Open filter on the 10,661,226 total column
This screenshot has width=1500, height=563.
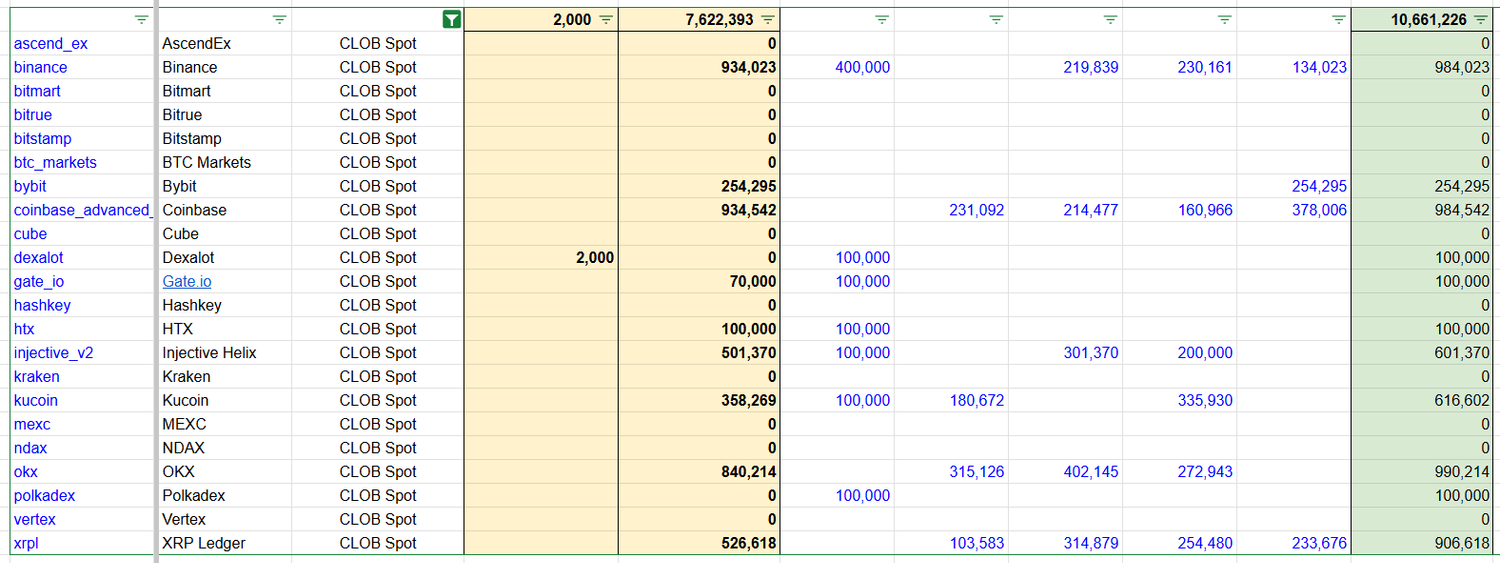pyautogui.click(x=1480, y=19)
